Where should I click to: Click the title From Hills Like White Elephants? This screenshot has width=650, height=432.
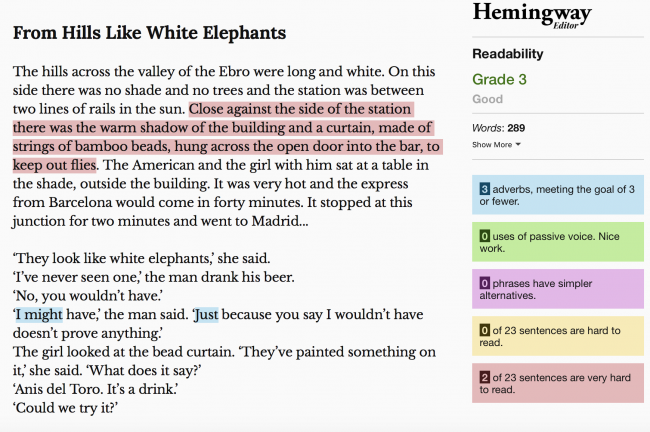pos(148,33)
